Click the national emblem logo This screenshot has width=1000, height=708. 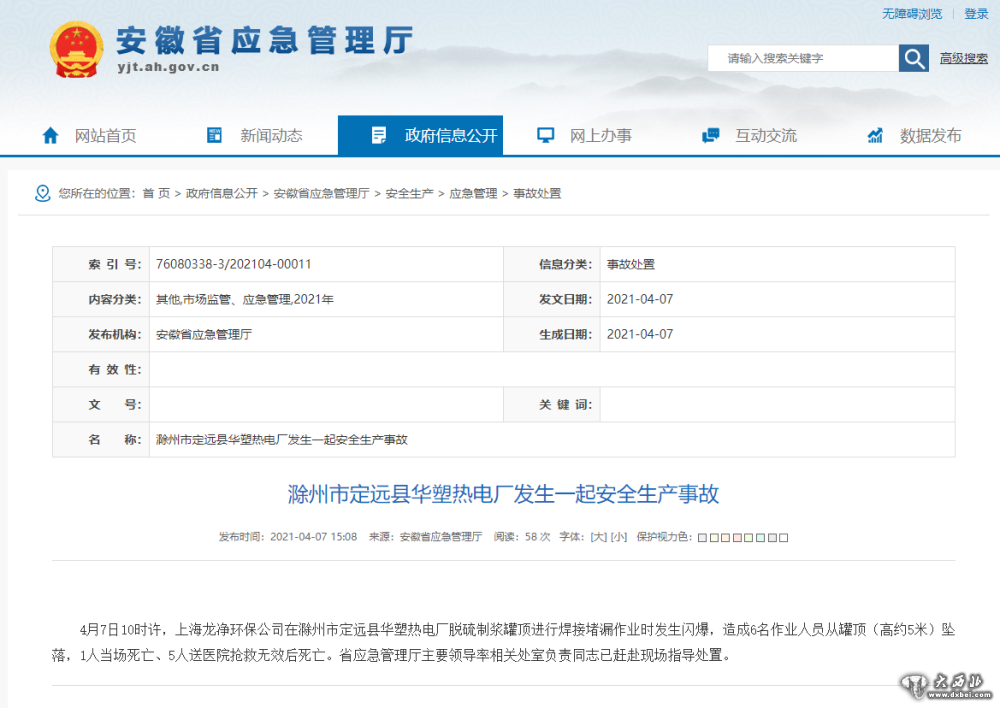click(76, 50)
